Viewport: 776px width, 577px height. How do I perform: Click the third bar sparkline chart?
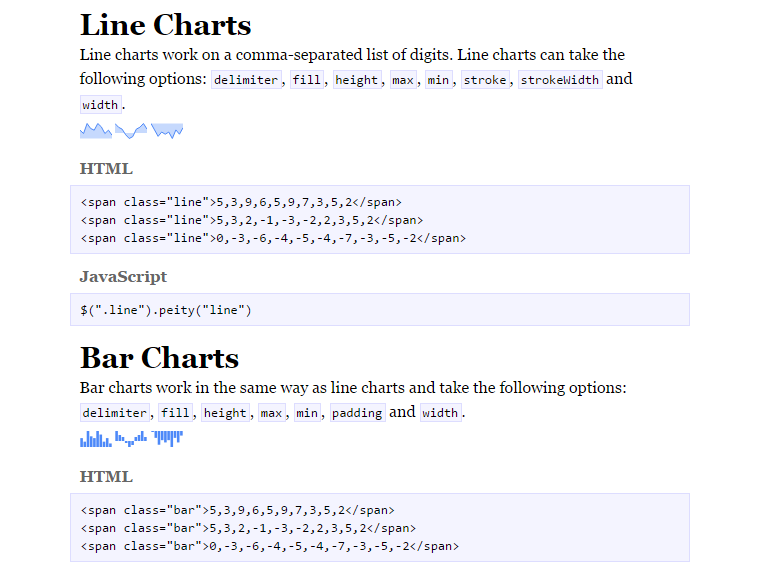(167, 438)
